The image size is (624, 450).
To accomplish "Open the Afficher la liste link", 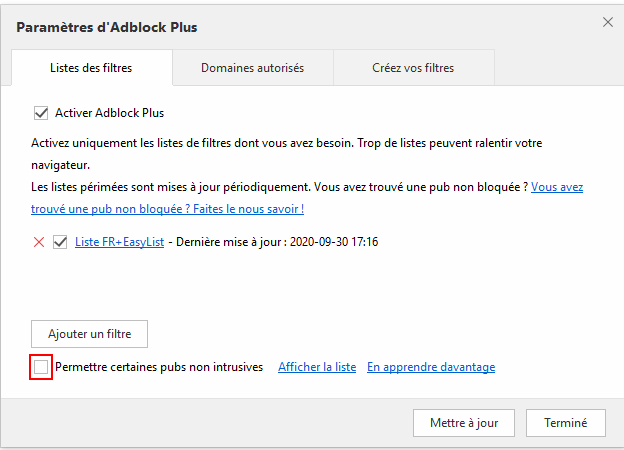I will (317, 367).
